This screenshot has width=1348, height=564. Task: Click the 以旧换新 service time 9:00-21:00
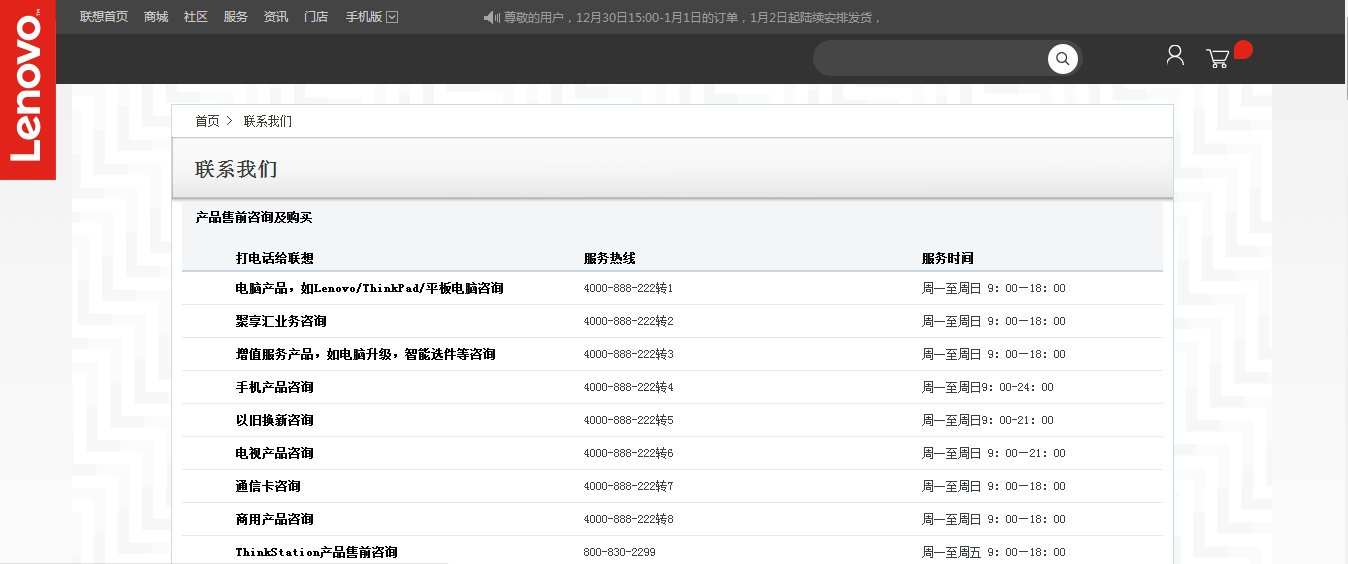coord(988,420)
